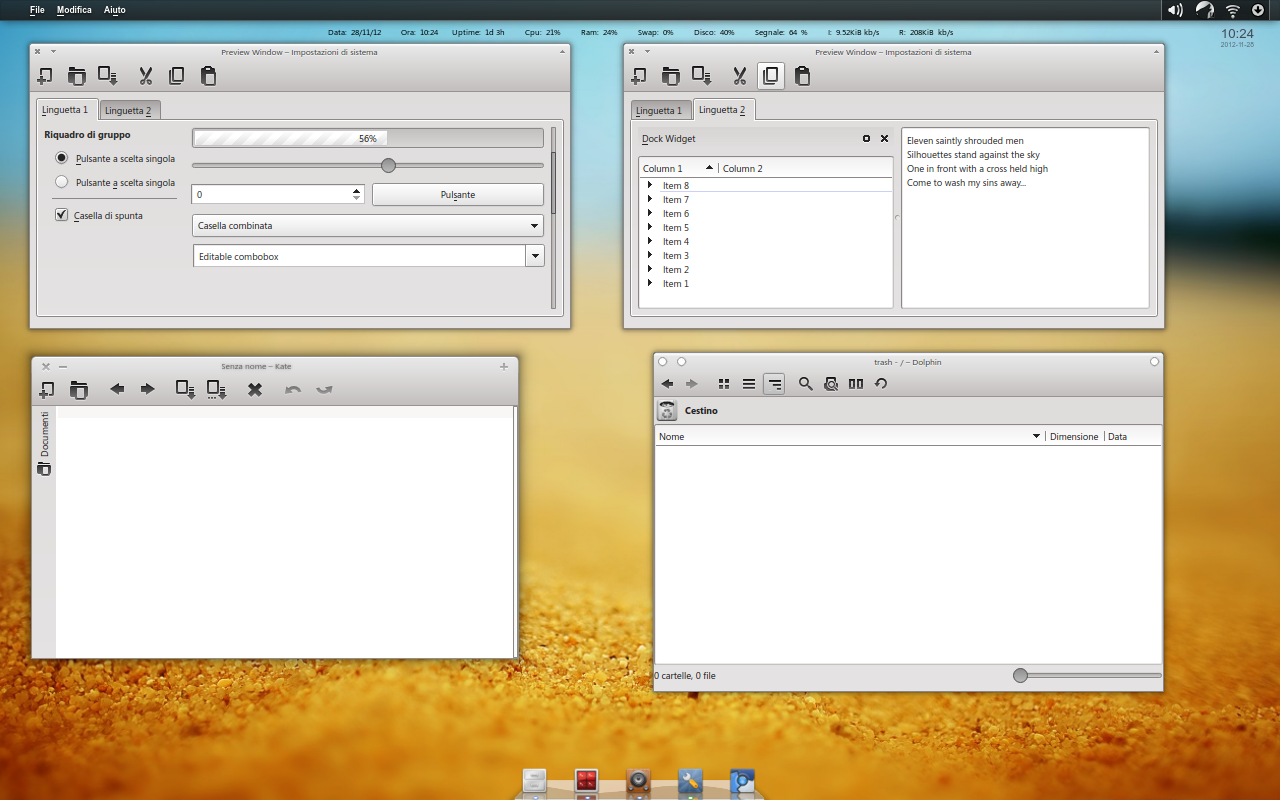Image resolution: width=1280 pixels, height=800 pixels.
Task: Select the filled Pulsante a scelta singola radio
Action: 62,158
